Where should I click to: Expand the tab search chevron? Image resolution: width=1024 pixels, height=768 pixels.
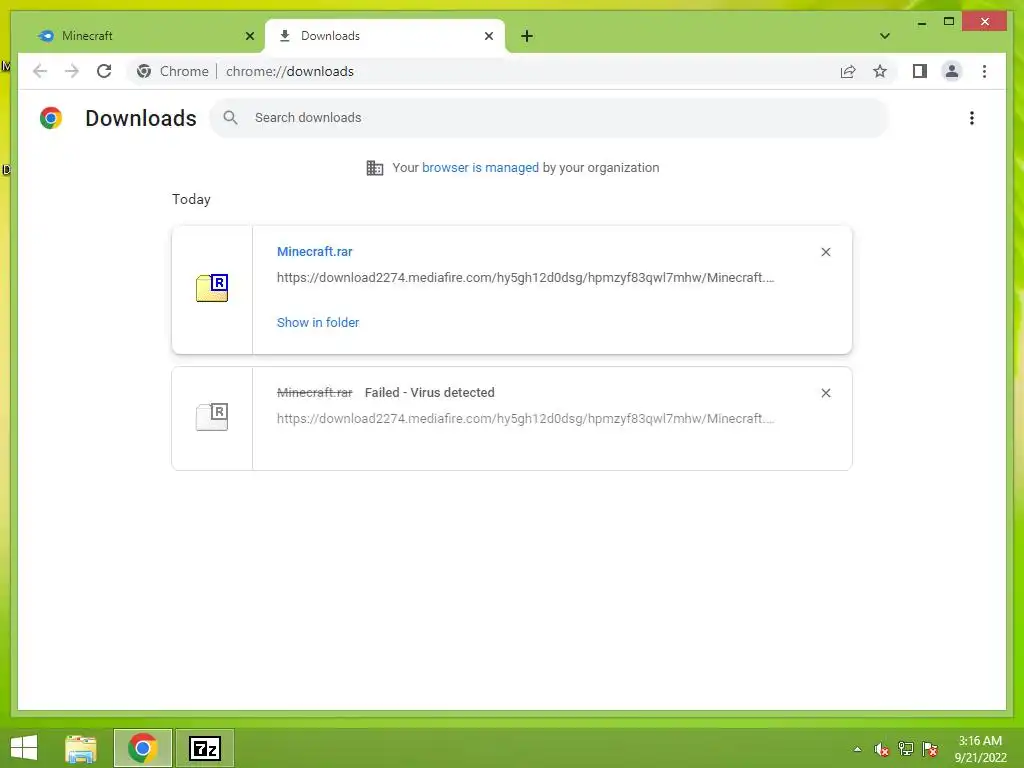[885, 36]
